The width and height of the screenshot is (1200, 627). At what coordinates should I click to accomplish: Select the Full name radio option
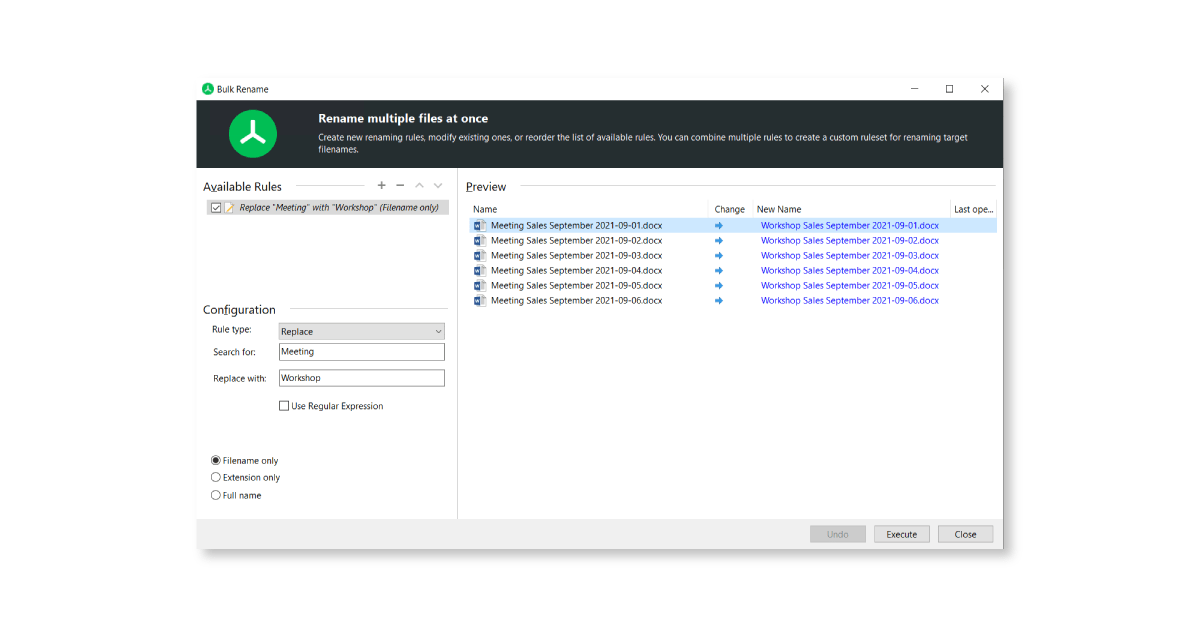tap(216, 495)
